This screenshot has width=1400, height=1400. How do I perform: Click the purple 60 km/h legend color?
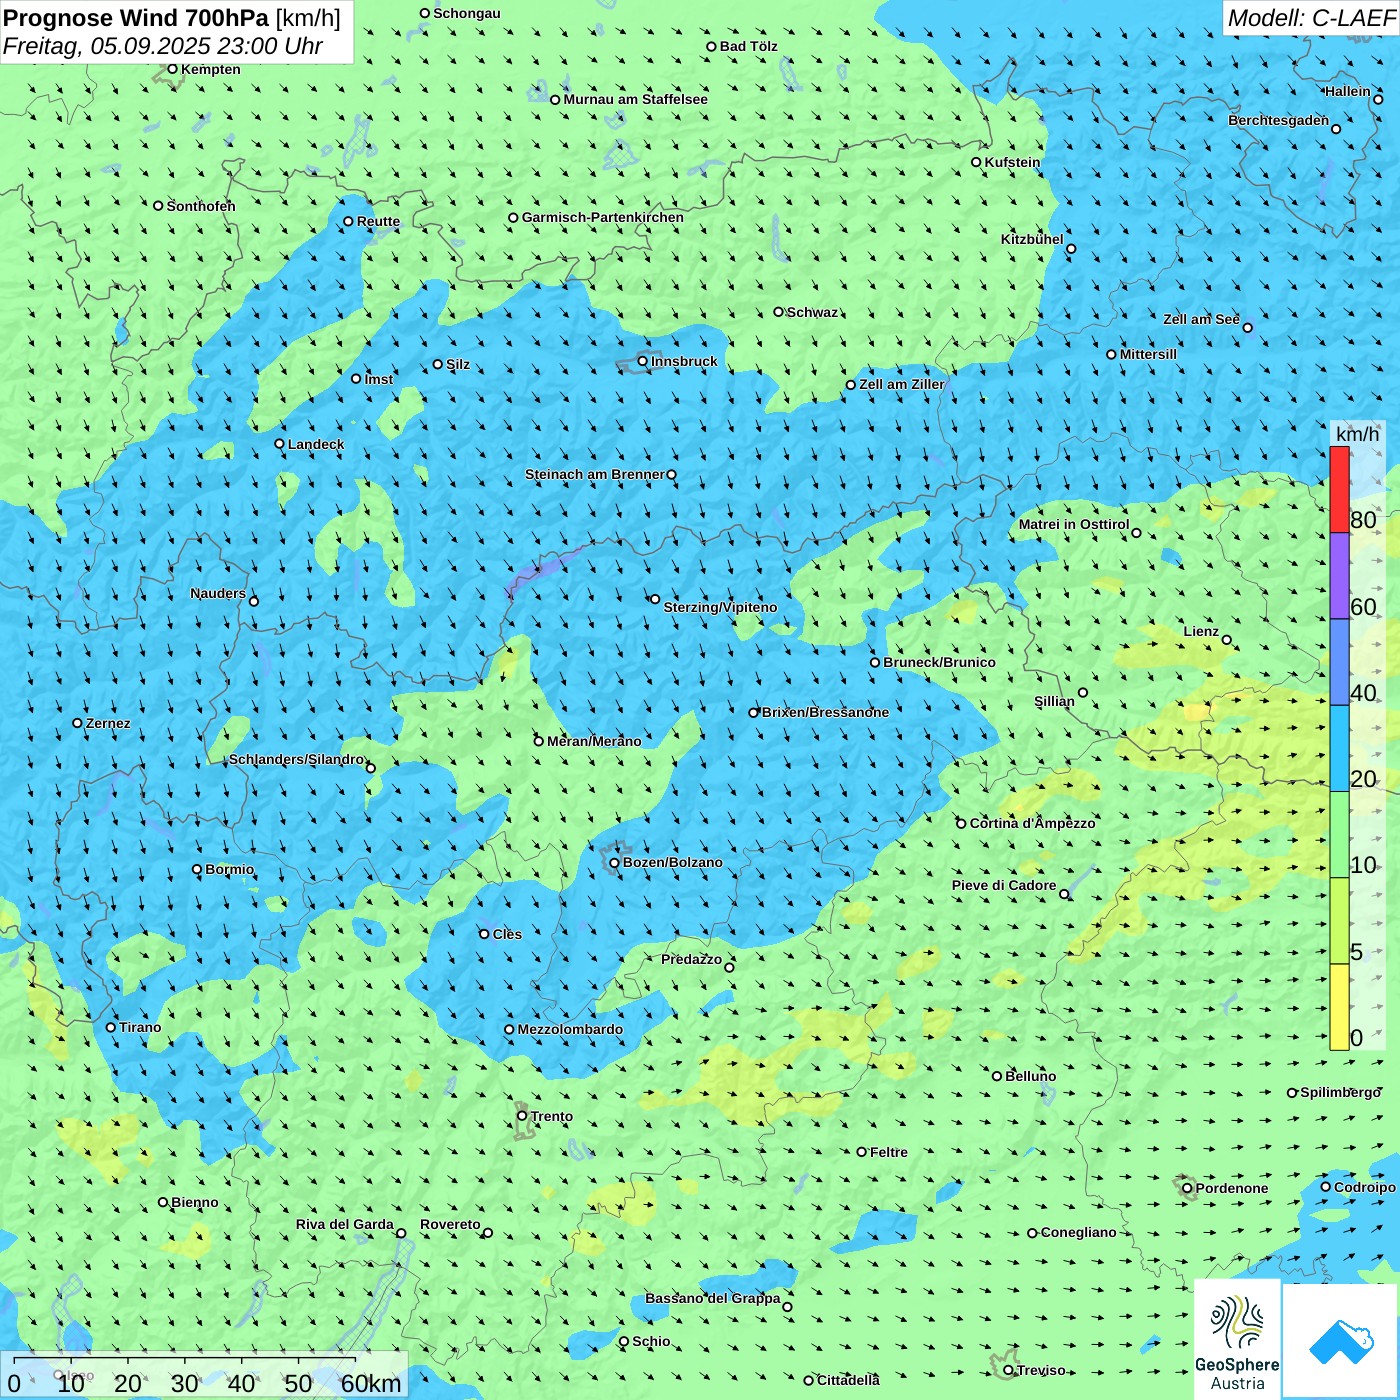point(1339,575)
